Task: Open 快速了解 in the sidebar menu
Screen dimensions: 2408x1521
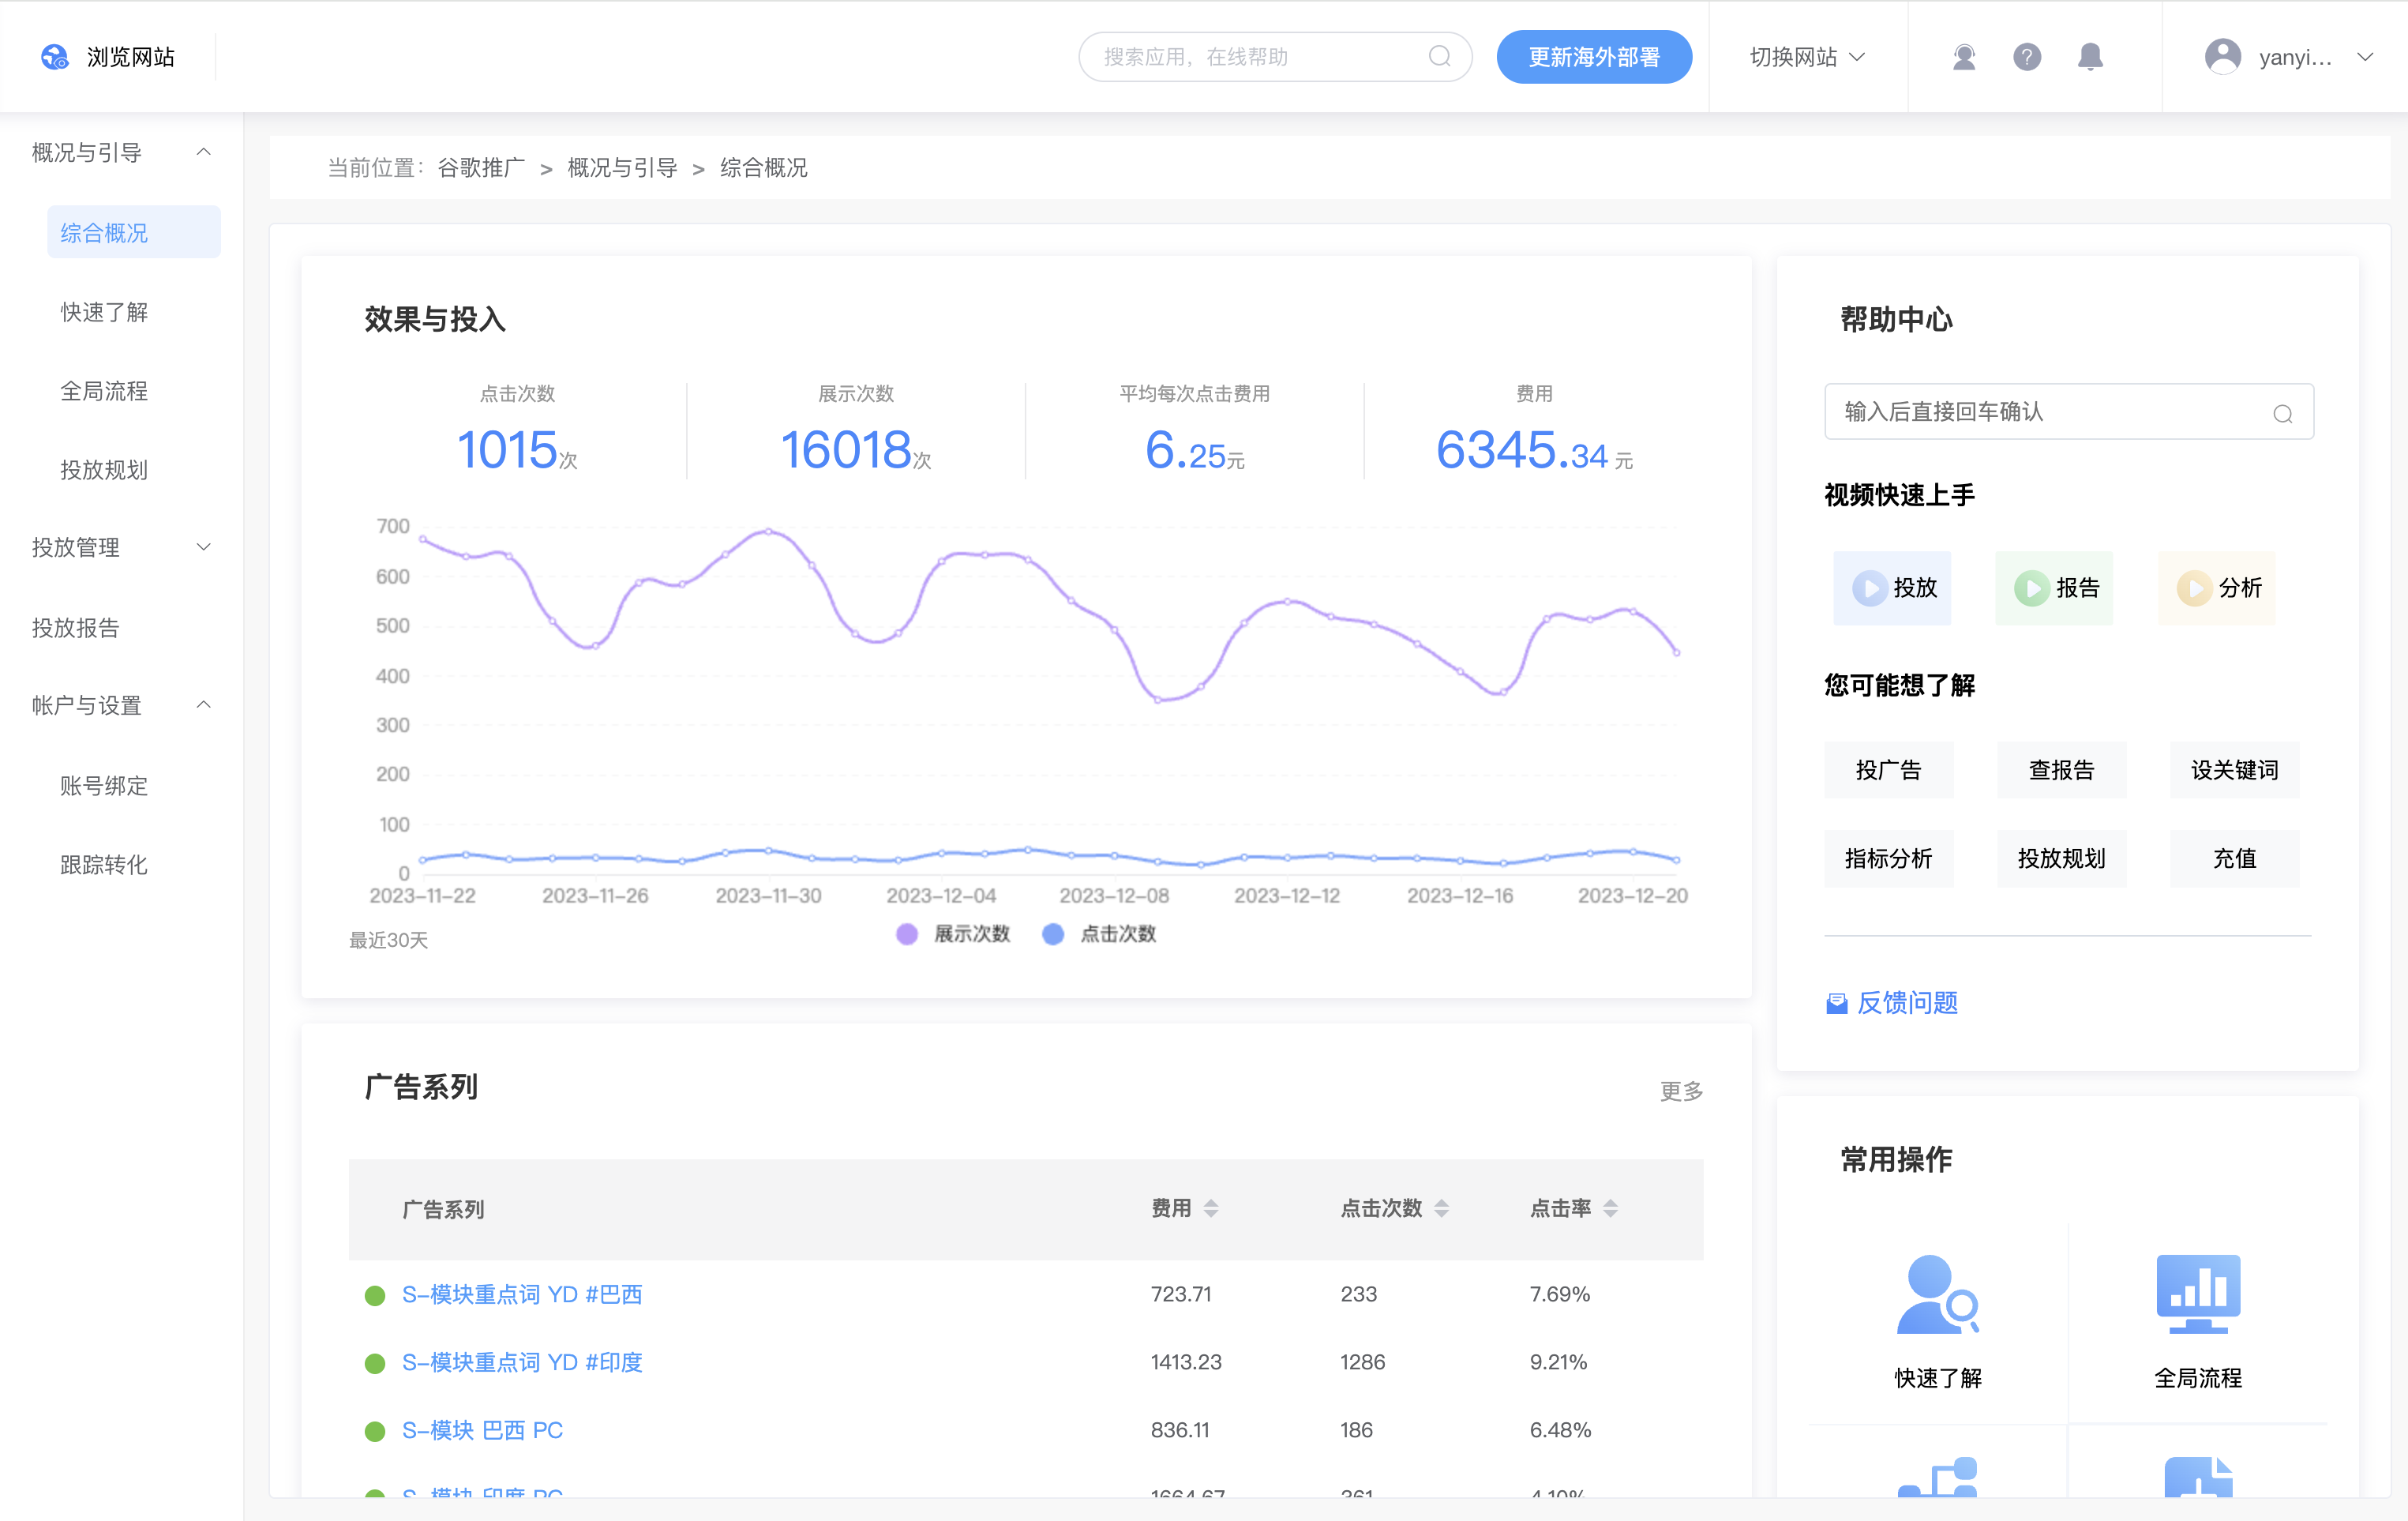Action: [104, 312]
